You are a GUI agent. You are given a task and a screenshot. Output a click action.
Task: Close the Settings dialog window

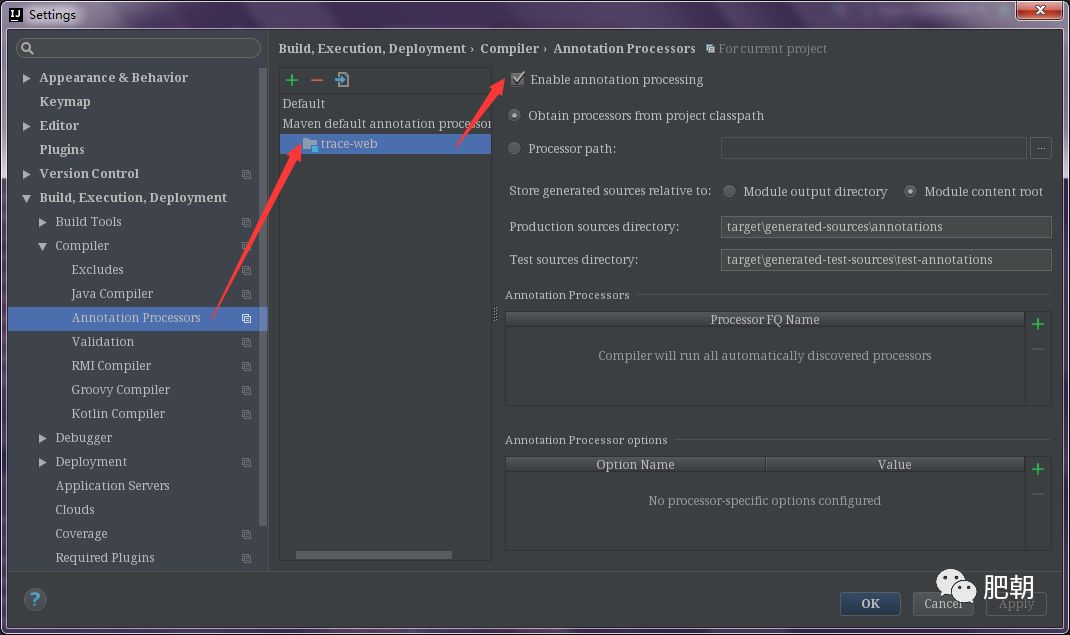(1039, 10)
